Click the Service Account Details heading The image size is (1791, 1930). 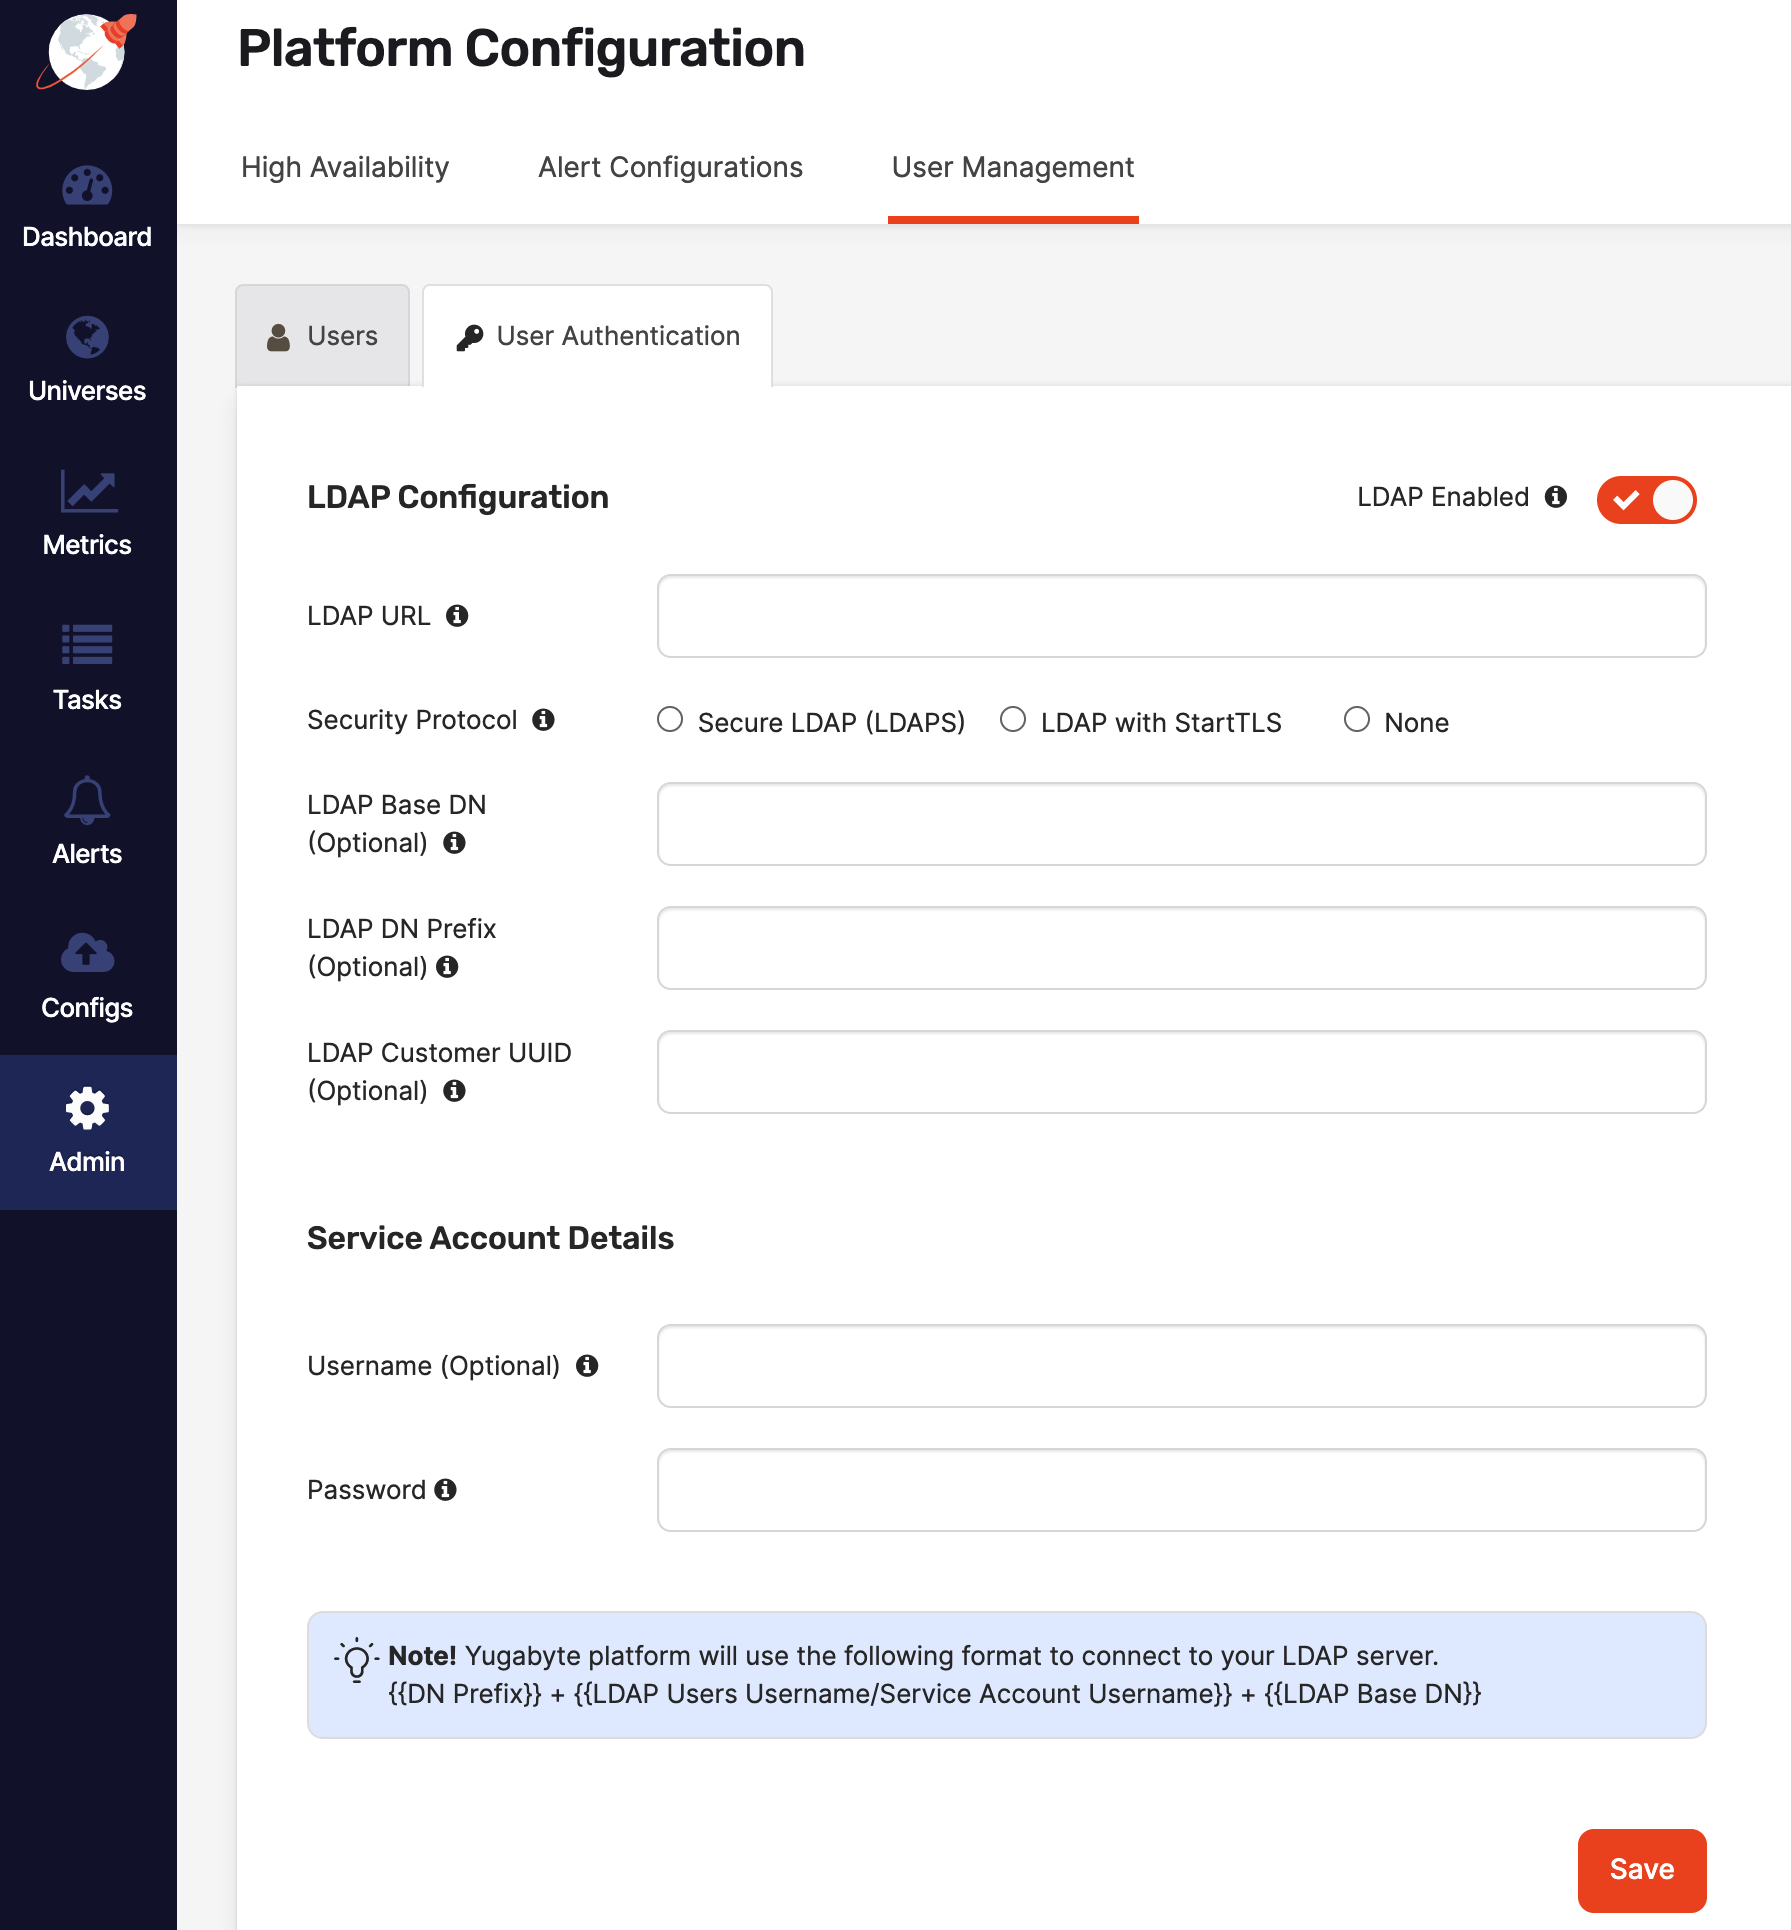[490, 1238]
